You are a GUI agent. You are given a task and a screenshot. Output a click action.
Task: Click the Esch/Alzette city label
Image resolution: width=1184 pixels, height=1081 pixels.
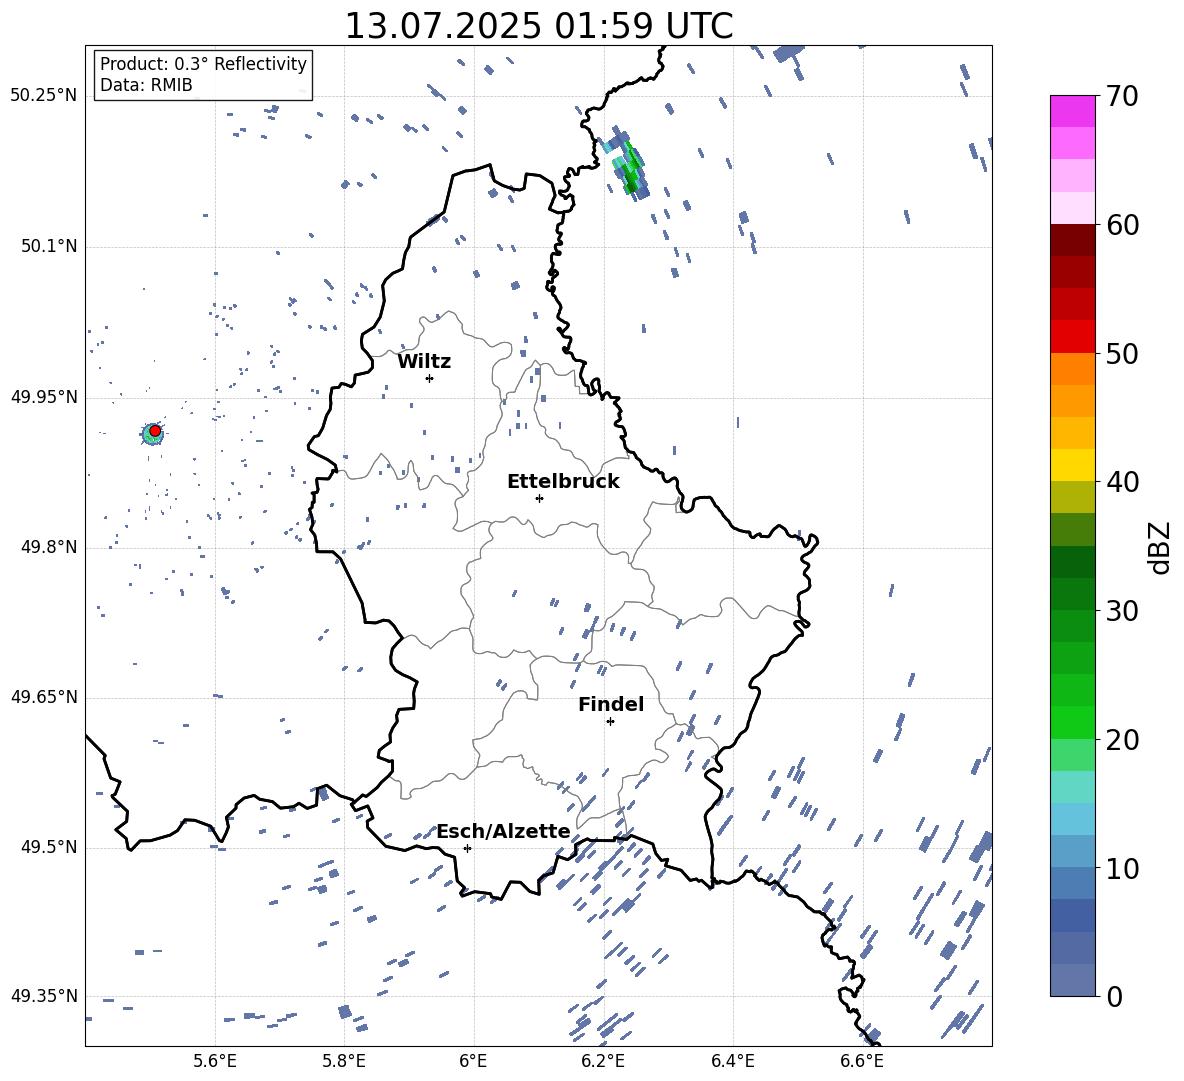point(503,832)
